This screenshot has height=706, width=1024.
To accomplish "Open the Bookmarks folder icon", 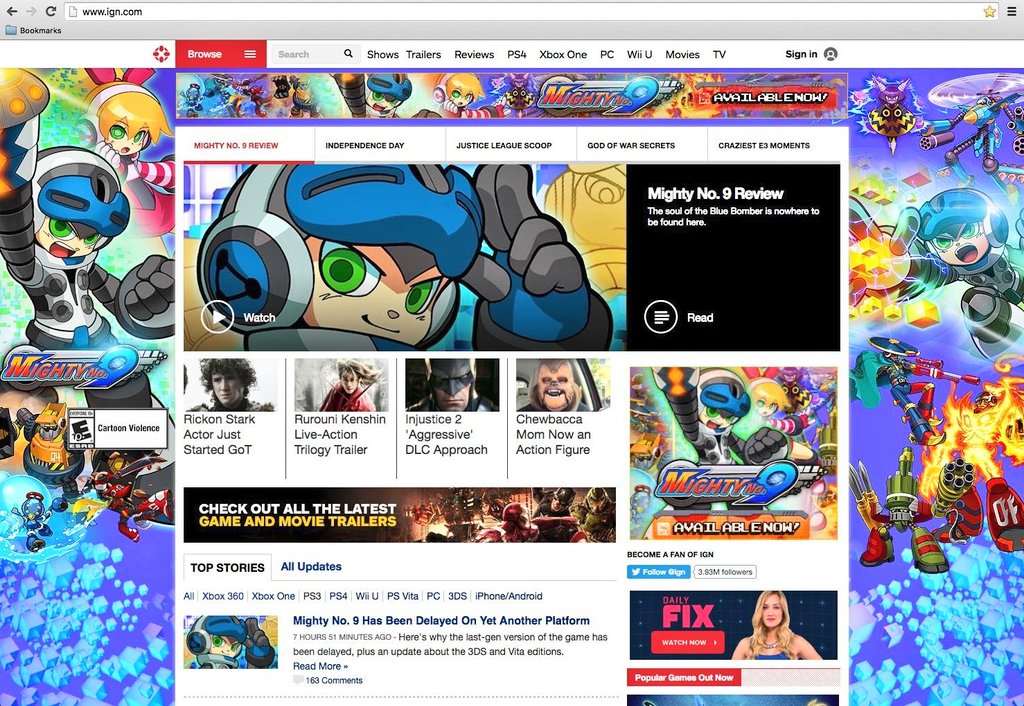I will (11, 30).
